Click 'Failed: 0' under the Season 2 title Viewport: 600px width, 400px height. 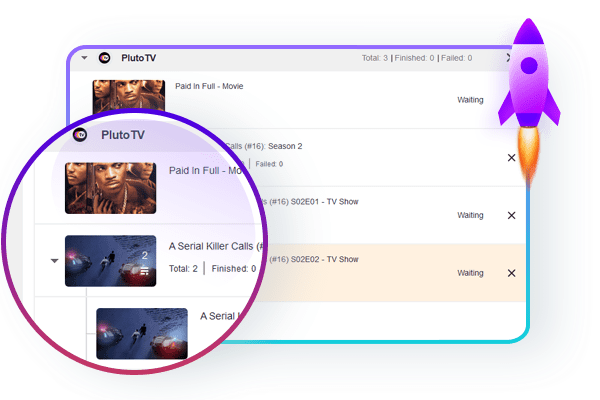269,164
